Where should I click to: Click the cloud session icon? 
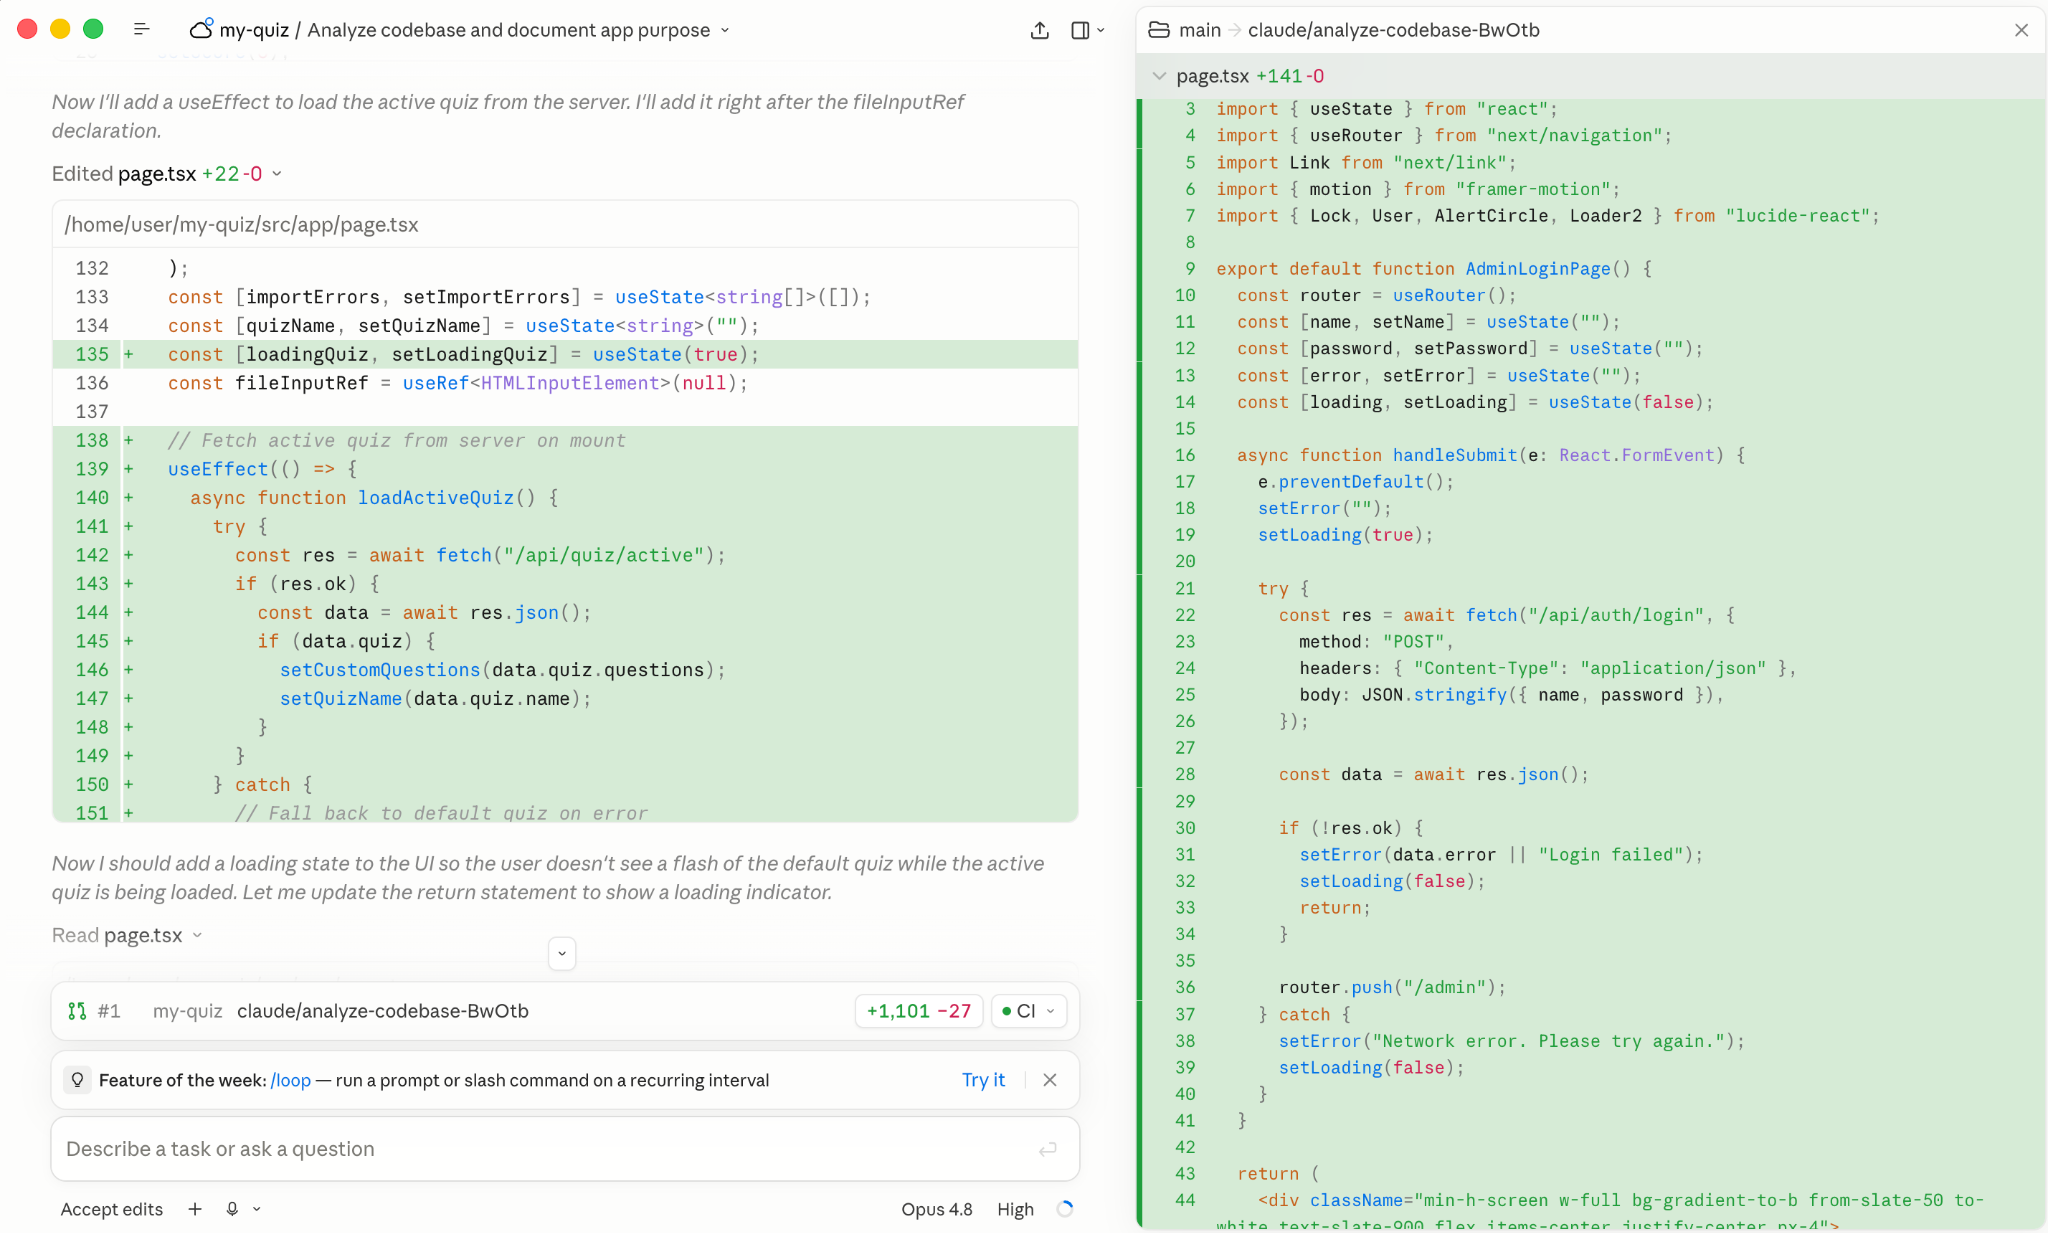click(x=201, y=29)
